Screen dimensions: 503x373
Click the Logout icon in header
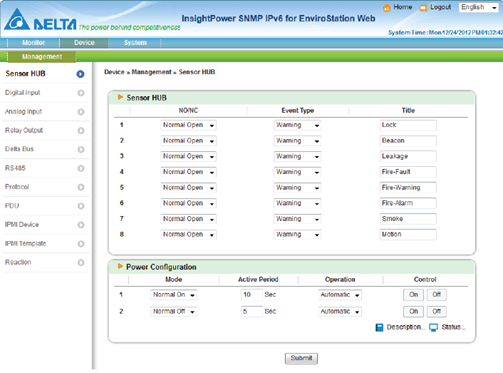pyautogui.click(x=423, y=7)
